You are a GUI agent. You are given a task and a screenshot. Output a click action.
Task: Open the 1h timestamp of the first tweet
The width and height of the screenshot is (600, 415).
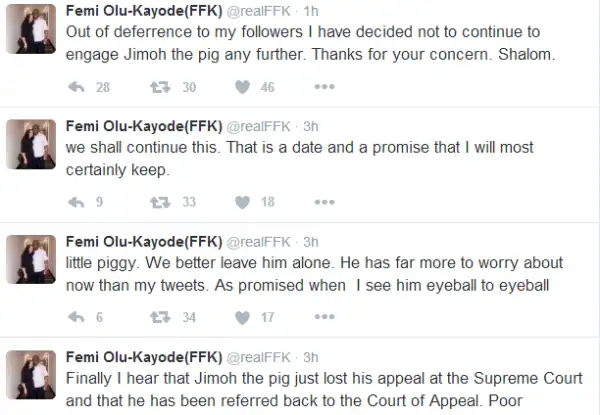[x=310, y=10]
